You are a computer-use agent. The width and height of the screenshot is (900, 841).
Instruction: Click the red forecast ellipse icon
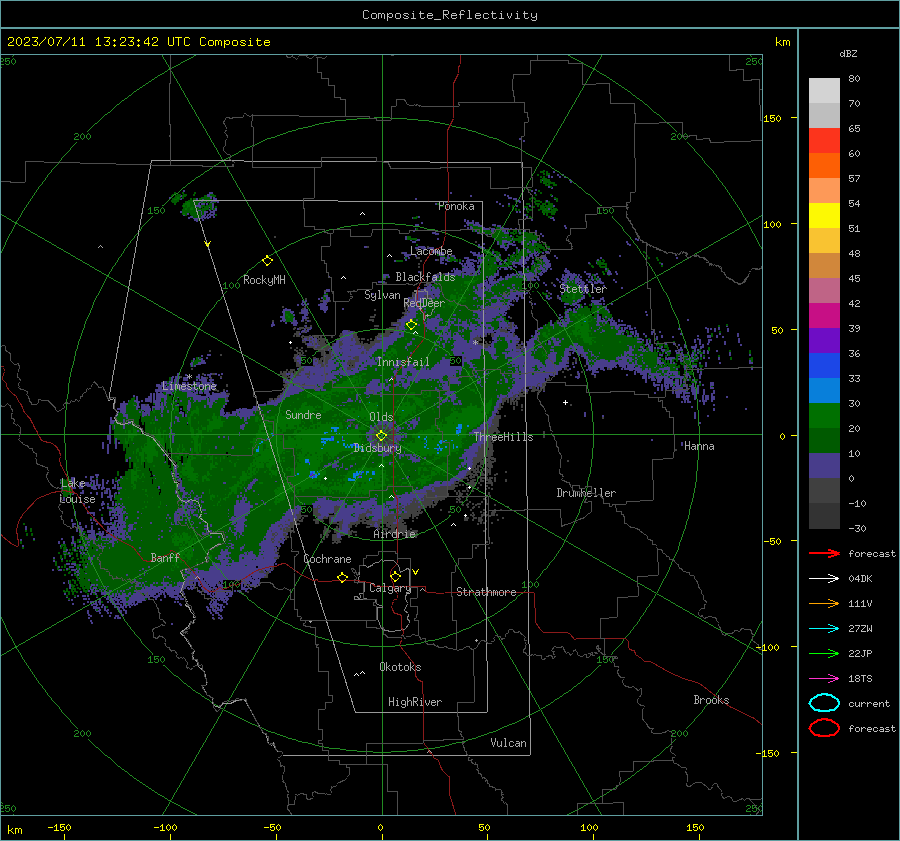[824, 728]
